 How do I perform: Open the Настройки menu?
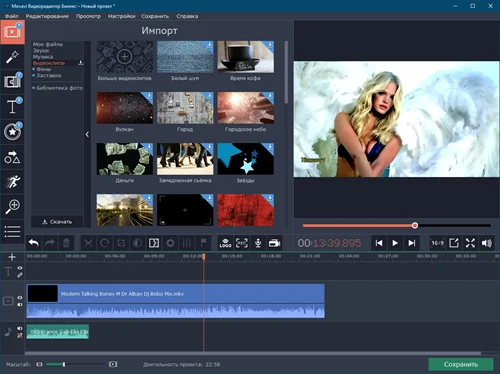tap(121, 16)
